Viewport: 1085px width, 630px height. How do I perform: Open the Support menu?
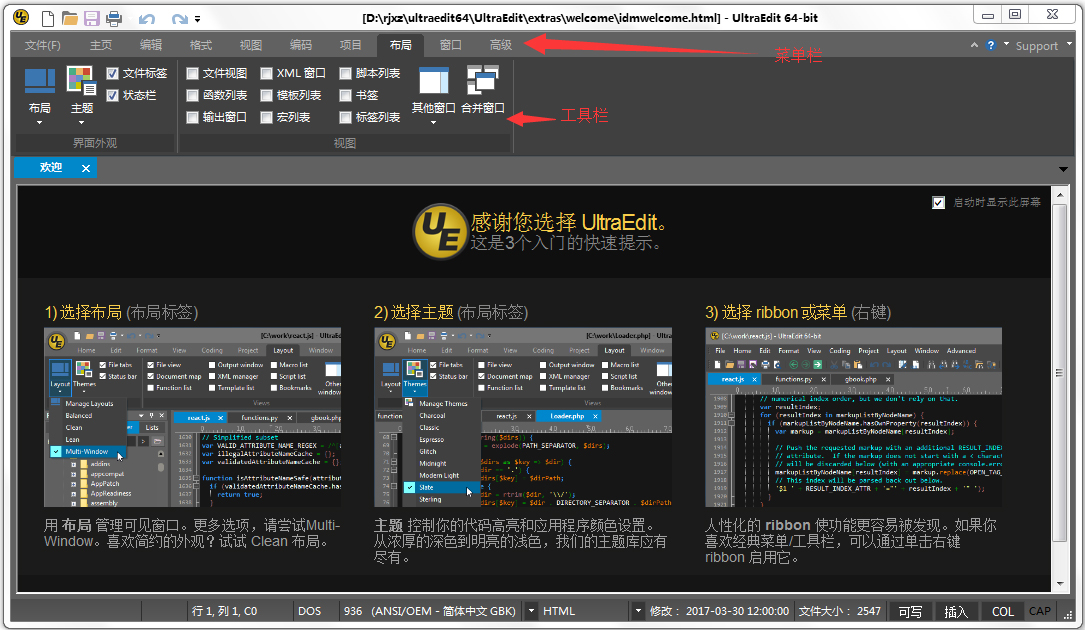[1037, 46]
